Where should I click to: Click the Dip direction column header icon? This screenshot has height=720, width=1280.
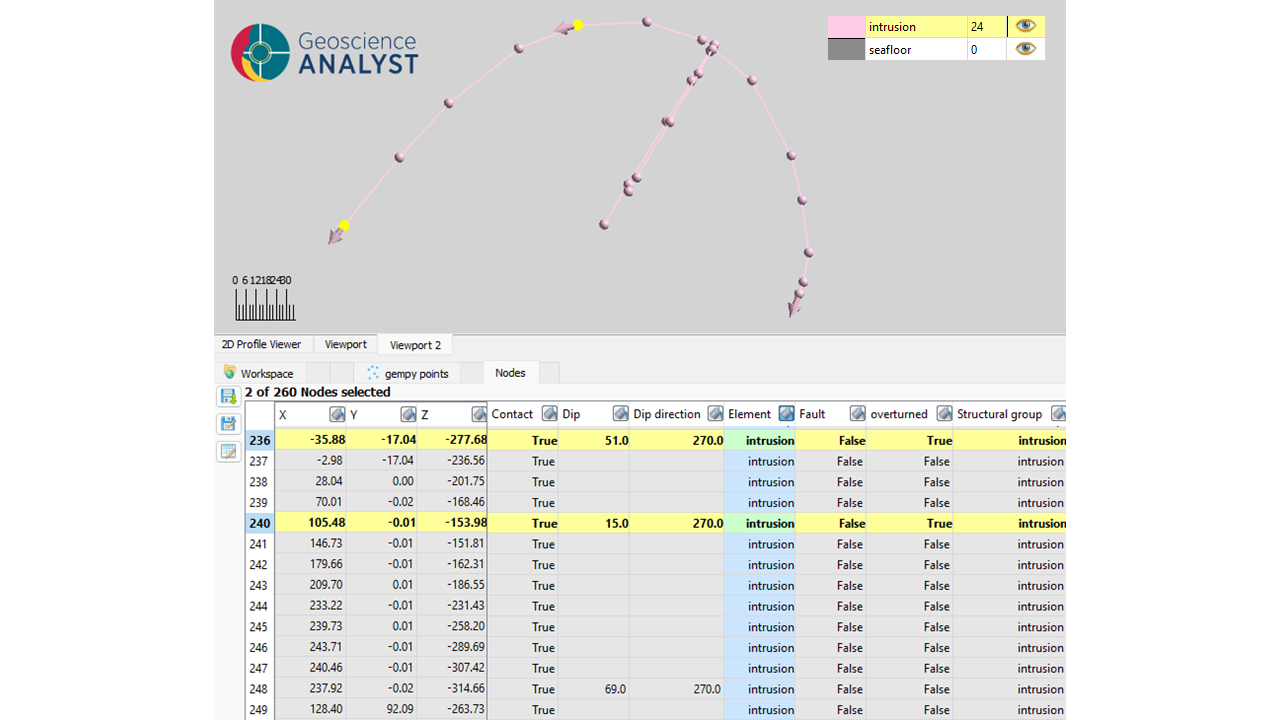715,414
